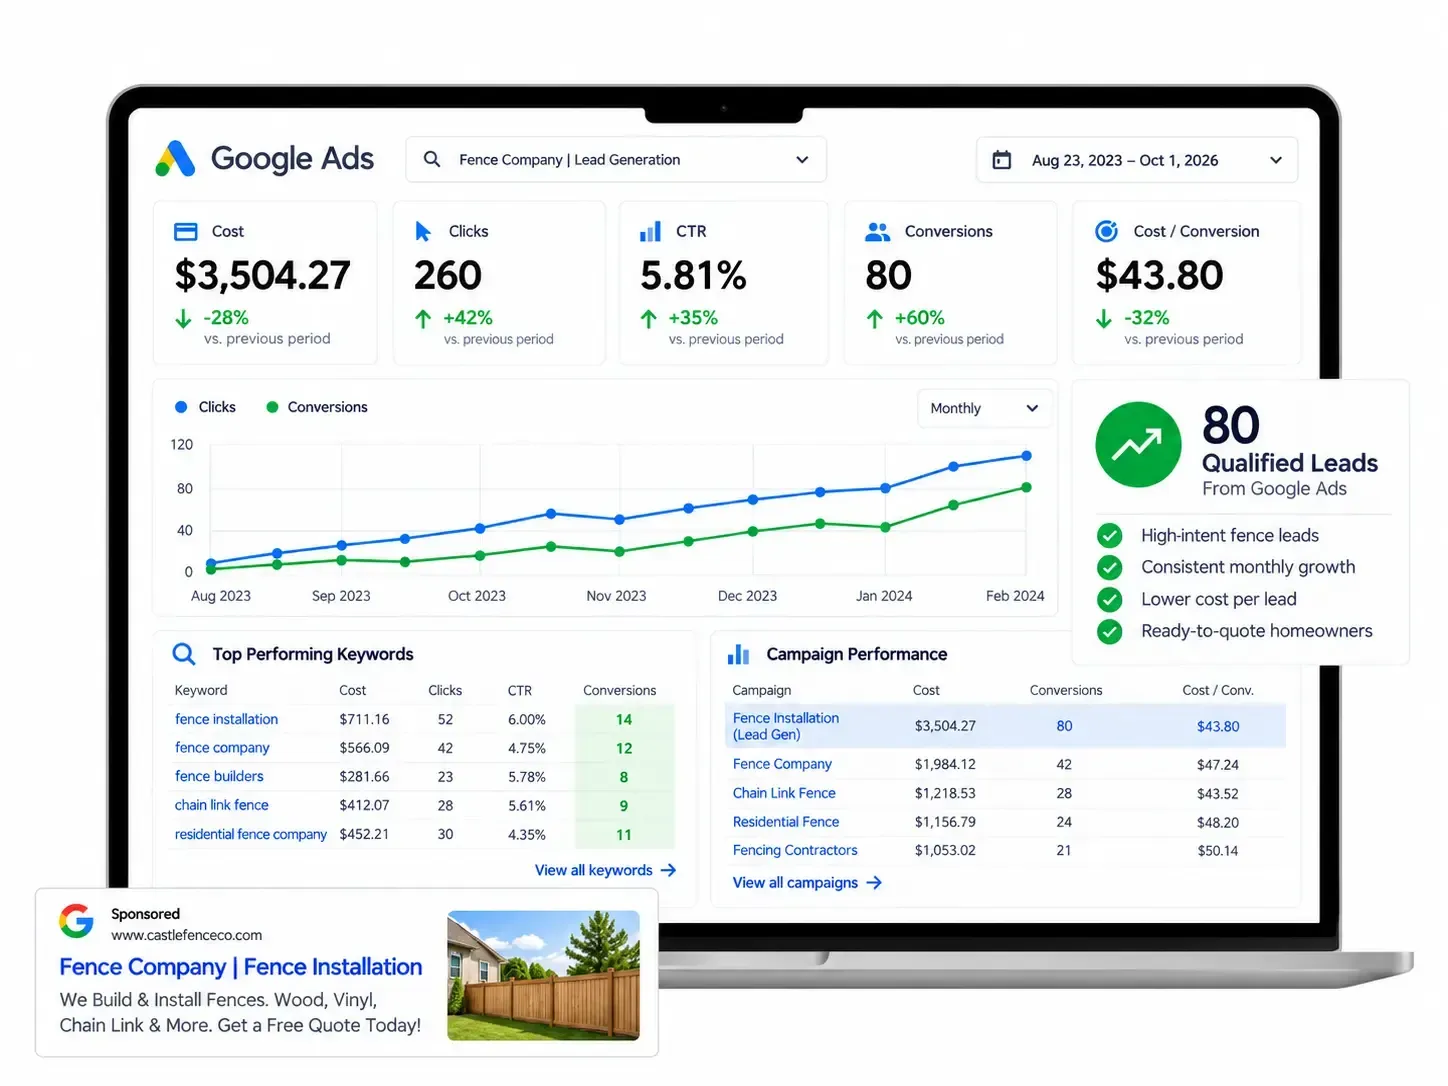This screenshot has width=1448, height=1086.
Task: Open the Fencing Contractors campaign
Action: tap(795, 850)
